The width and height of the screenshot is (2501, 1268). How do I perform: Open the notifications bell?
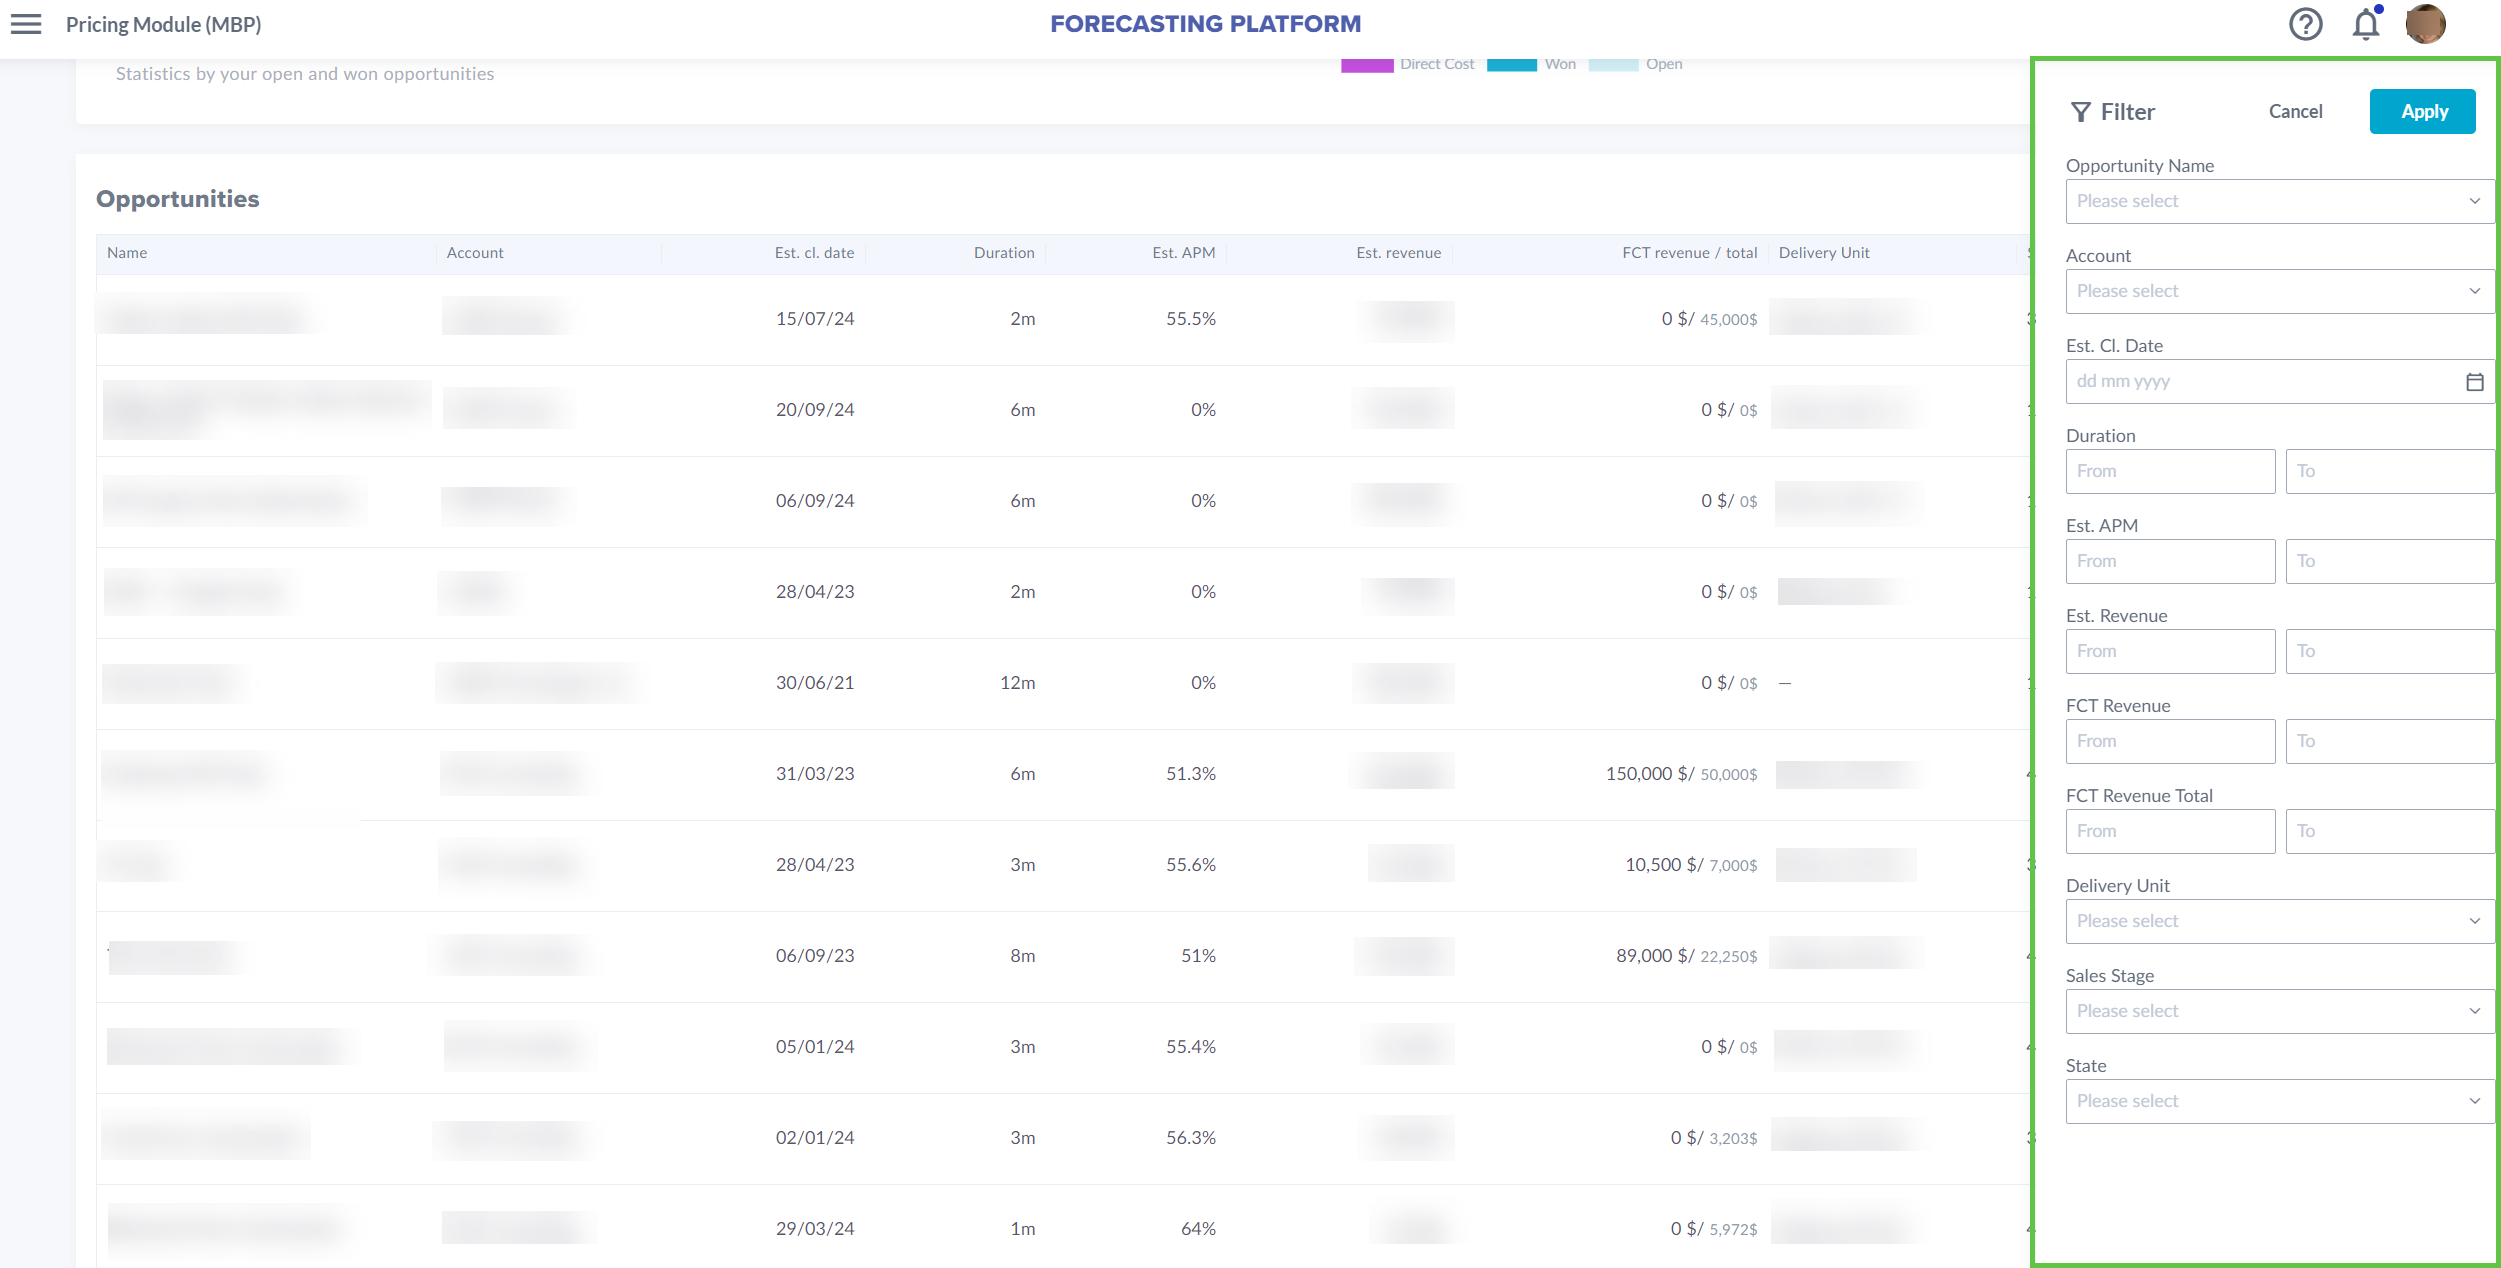tap(2365, 24)
